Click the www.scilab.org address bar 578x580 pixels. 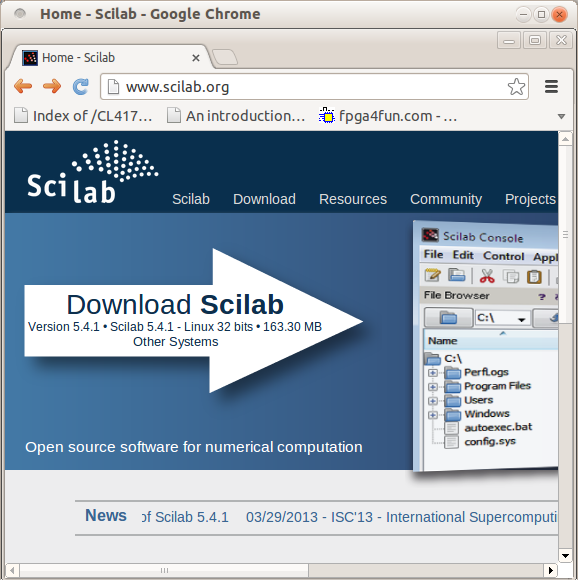314,87
